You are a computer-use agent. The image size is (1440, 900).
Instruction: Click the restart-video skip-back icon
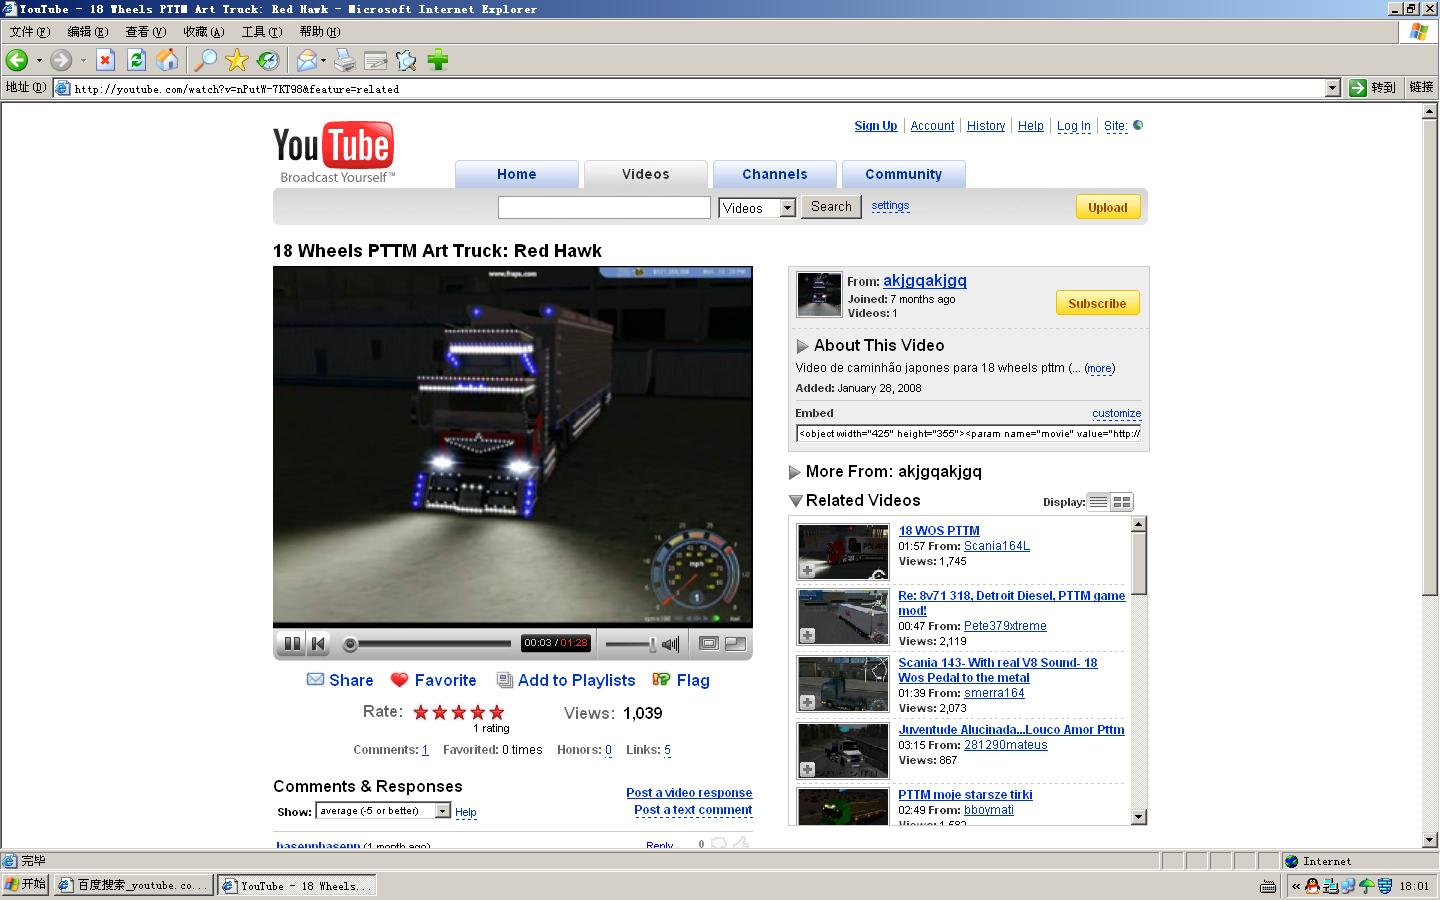click(318, 644)
